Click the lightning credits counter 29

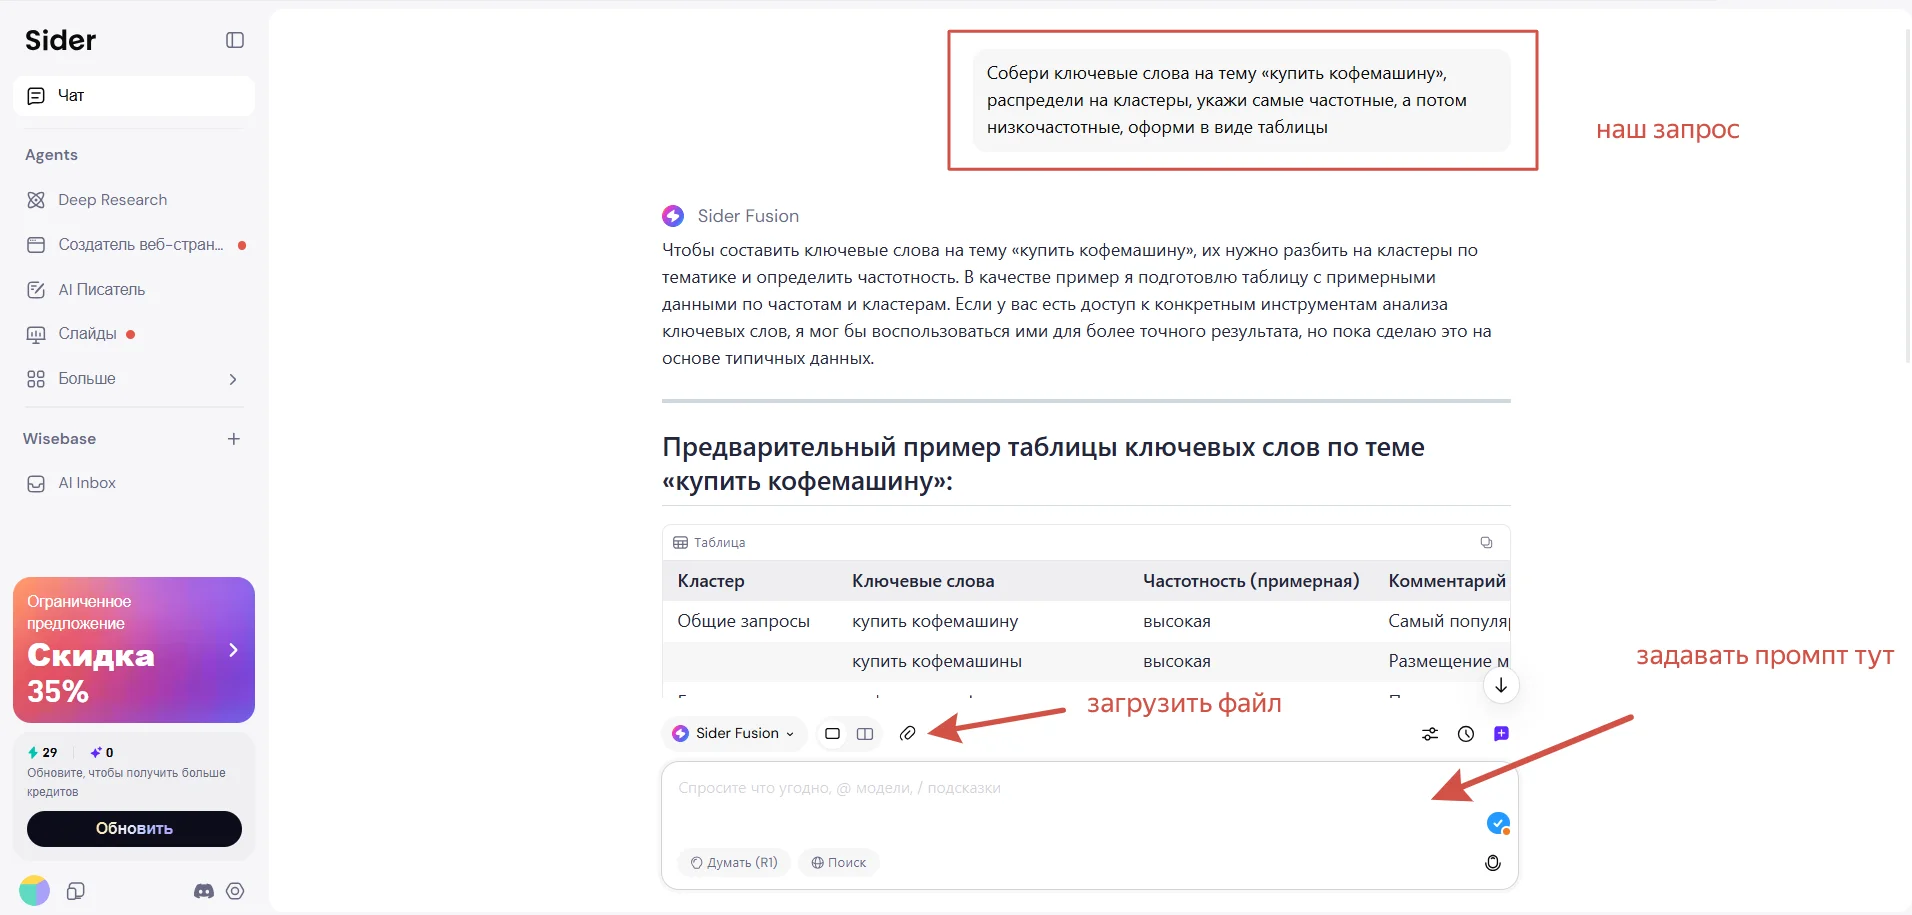point(43,752)
